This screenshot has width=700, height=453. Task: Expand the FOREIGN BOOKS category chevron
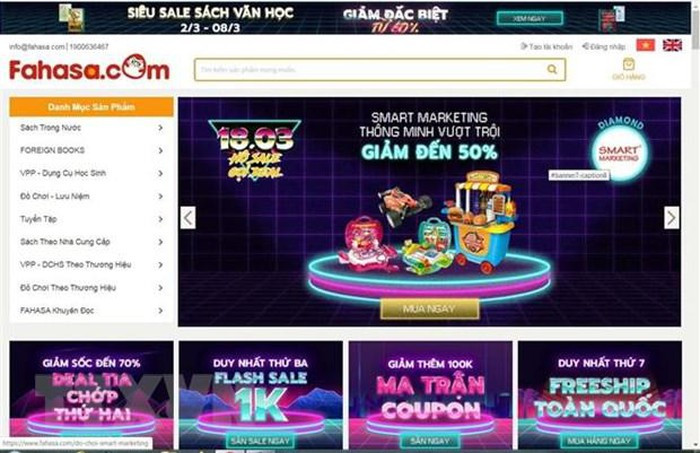point(160,151)
